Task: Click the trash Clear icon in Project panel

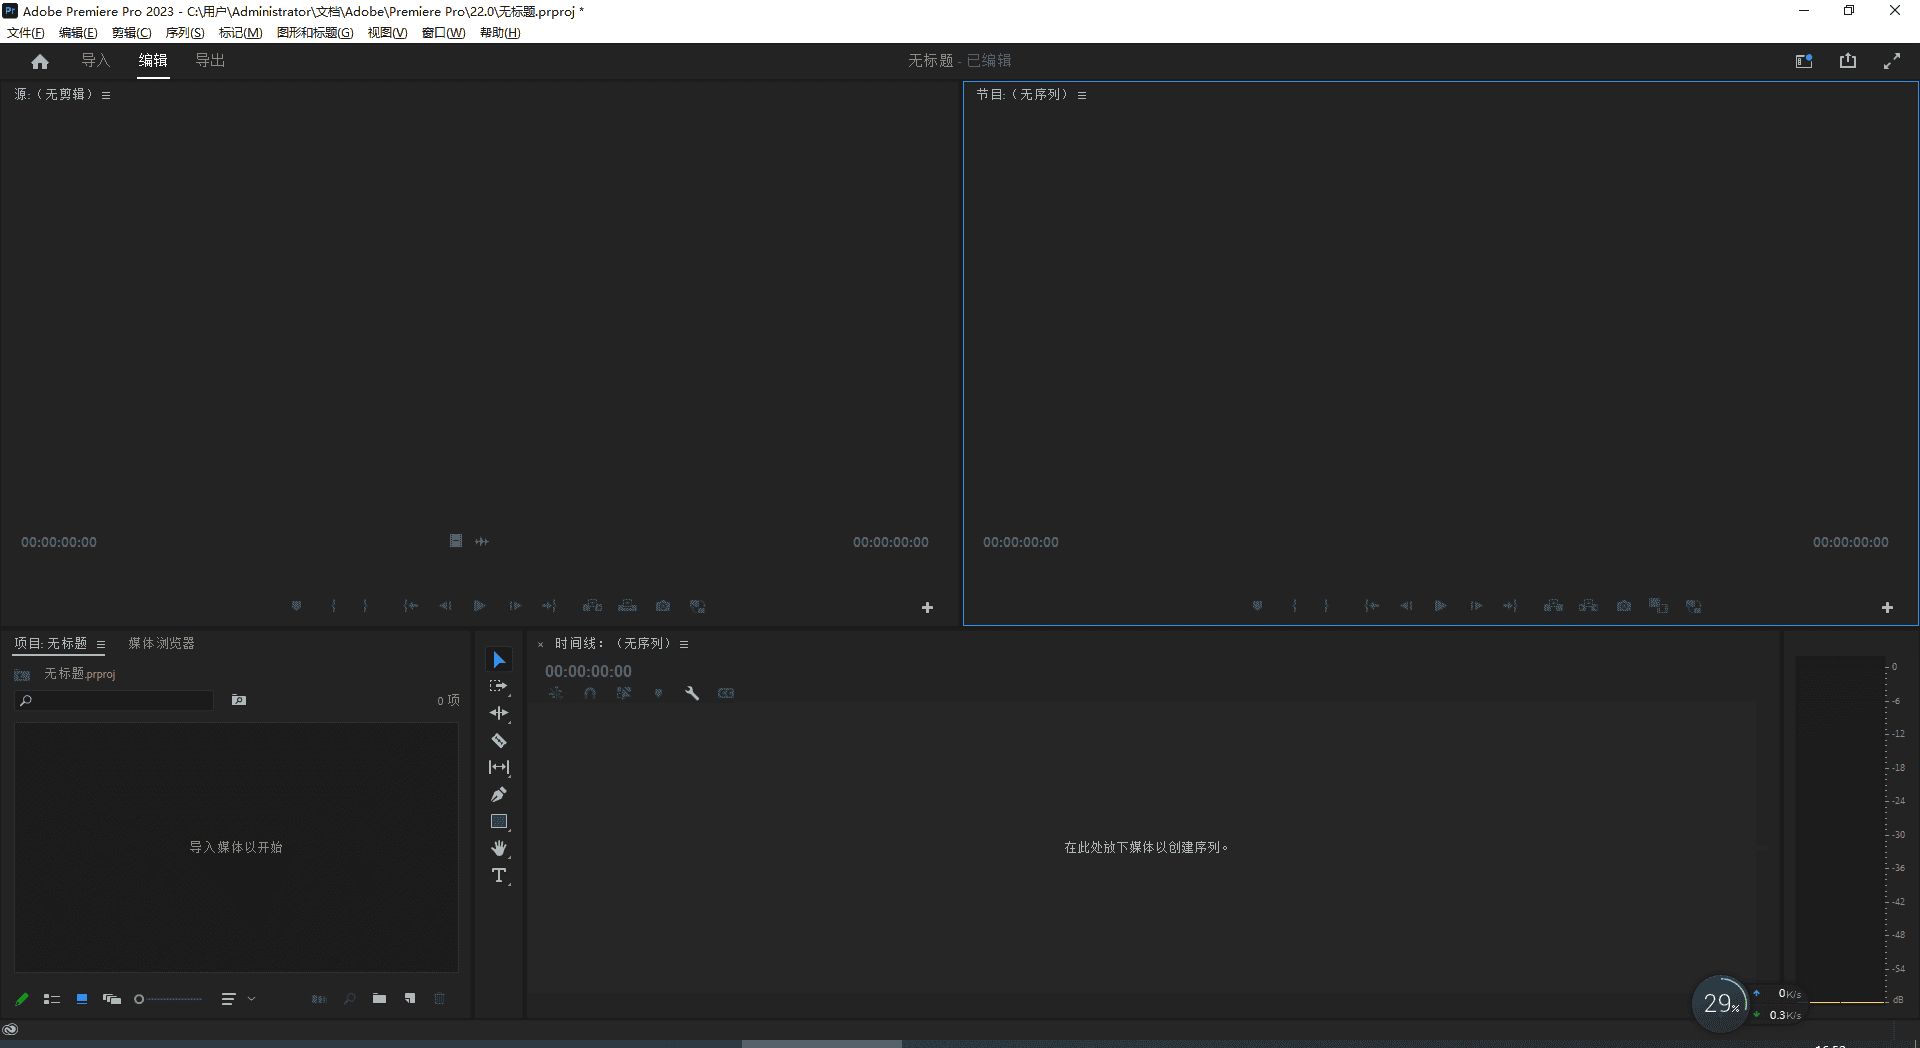Action: coord(439,998)
